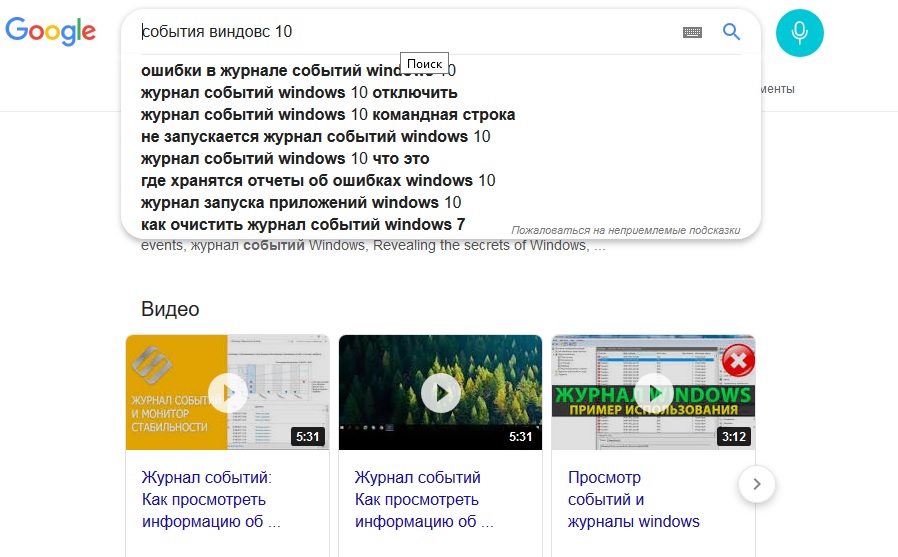Start voice search with the microphone button
The width and height of the screenshot is (898, 557).
coord(799,33)
